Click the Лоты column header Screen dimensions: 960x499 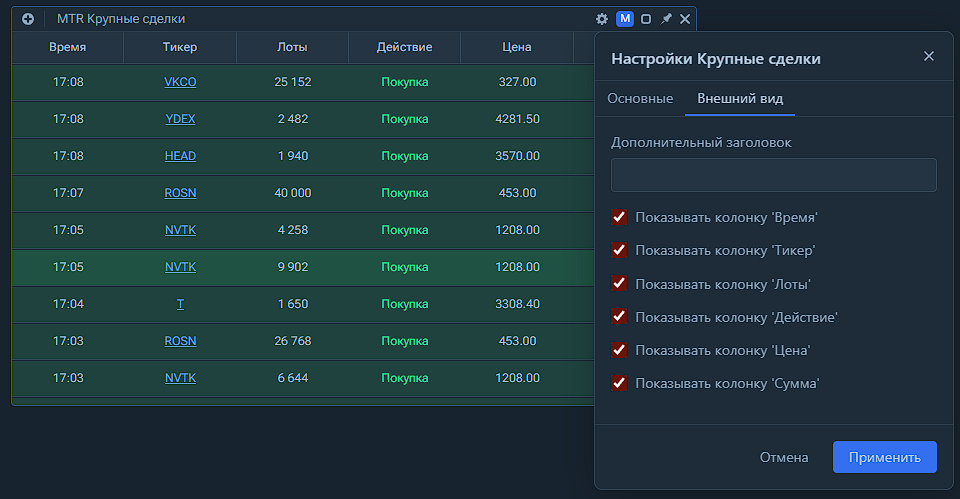click(292, 47)
